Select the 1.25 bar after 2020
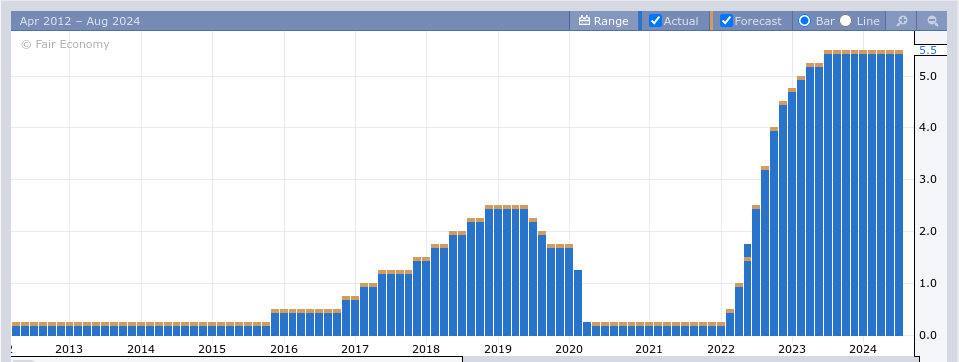 tap(578, 303)
